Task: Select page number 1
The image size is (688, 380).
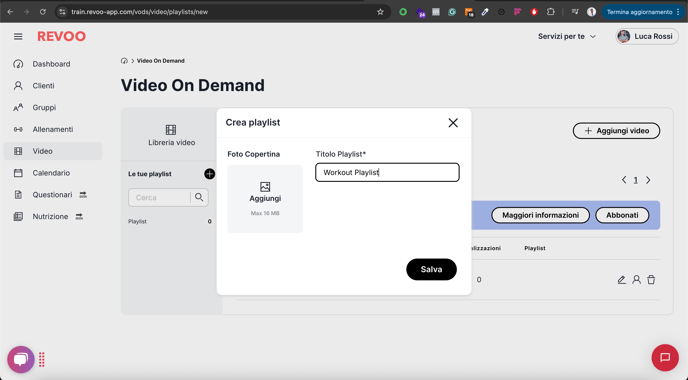Action: (635, 180)
